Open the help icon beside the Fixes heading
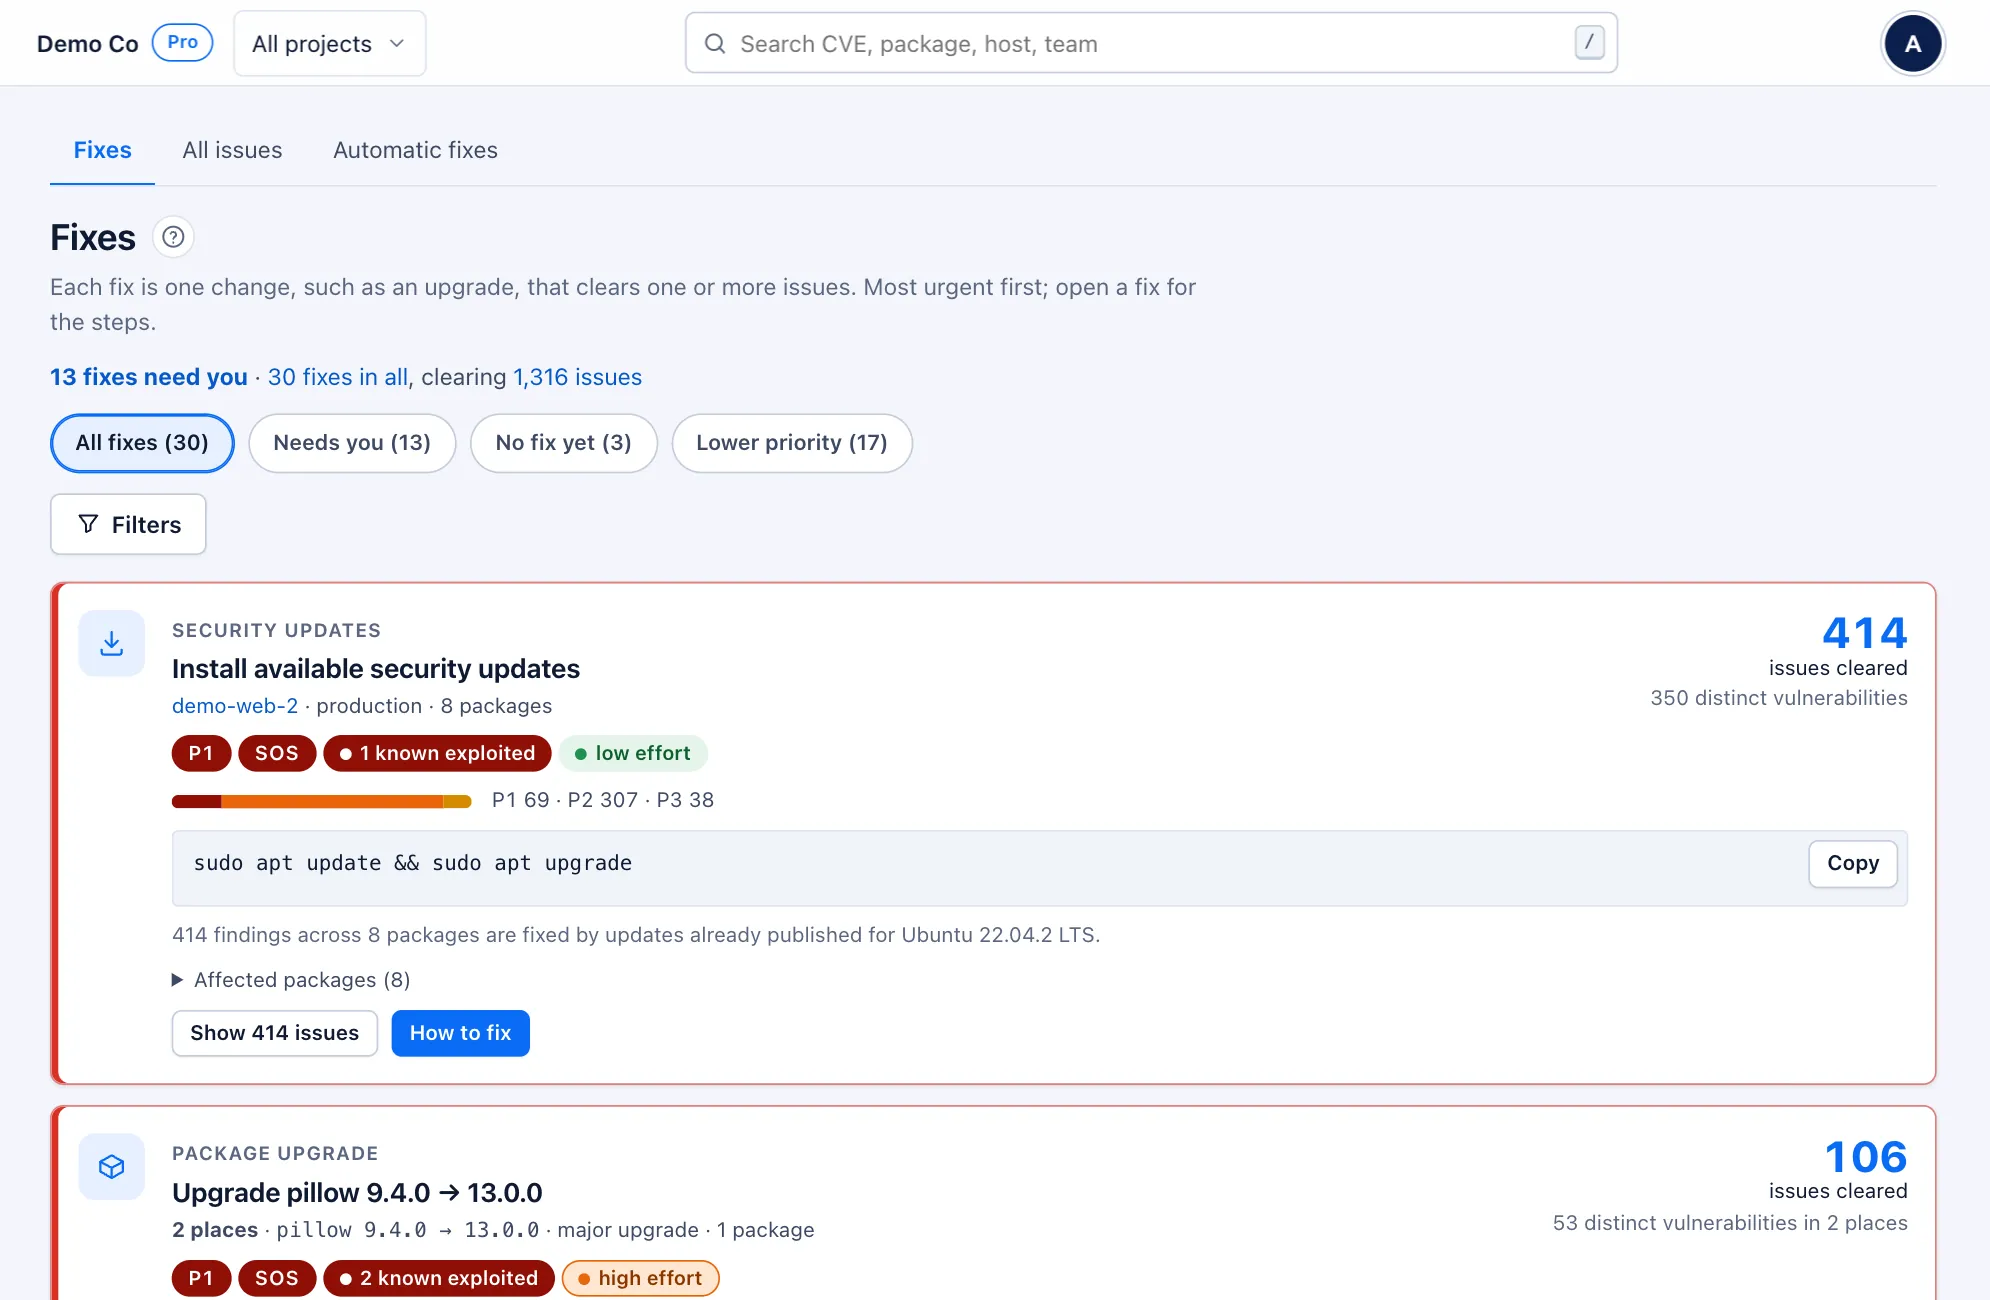The height and width of the screenshot is (1300, 1990). click(x=173, y=237)
